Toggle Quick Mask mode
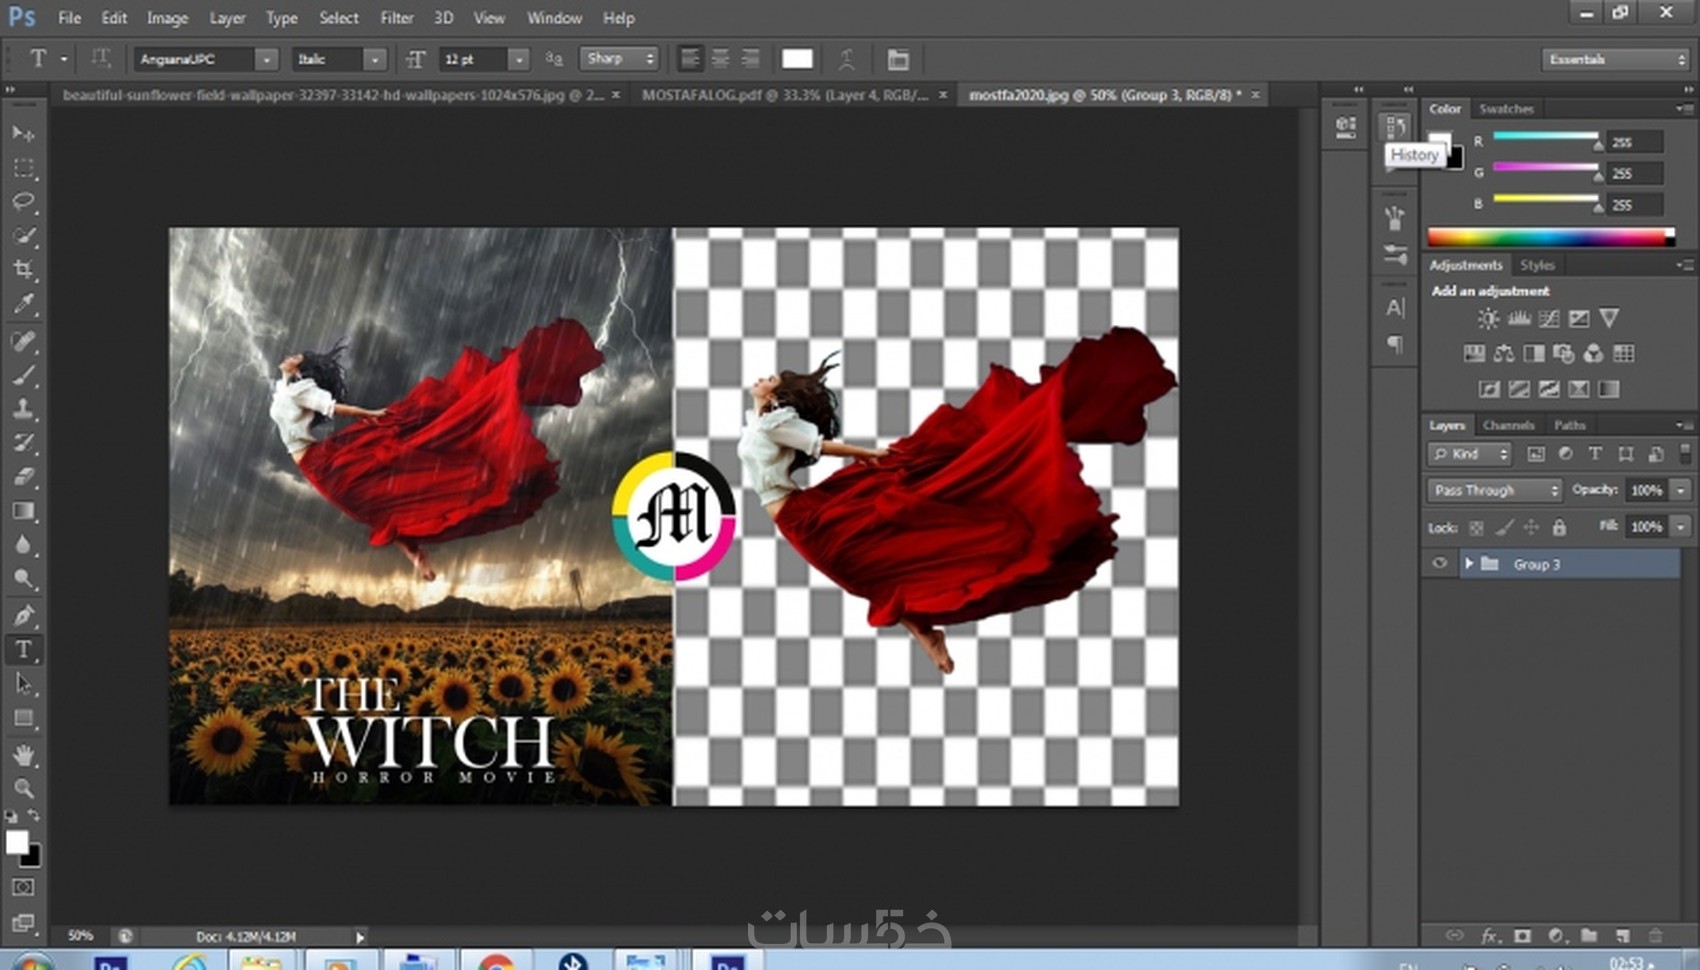 pos(24,887)
